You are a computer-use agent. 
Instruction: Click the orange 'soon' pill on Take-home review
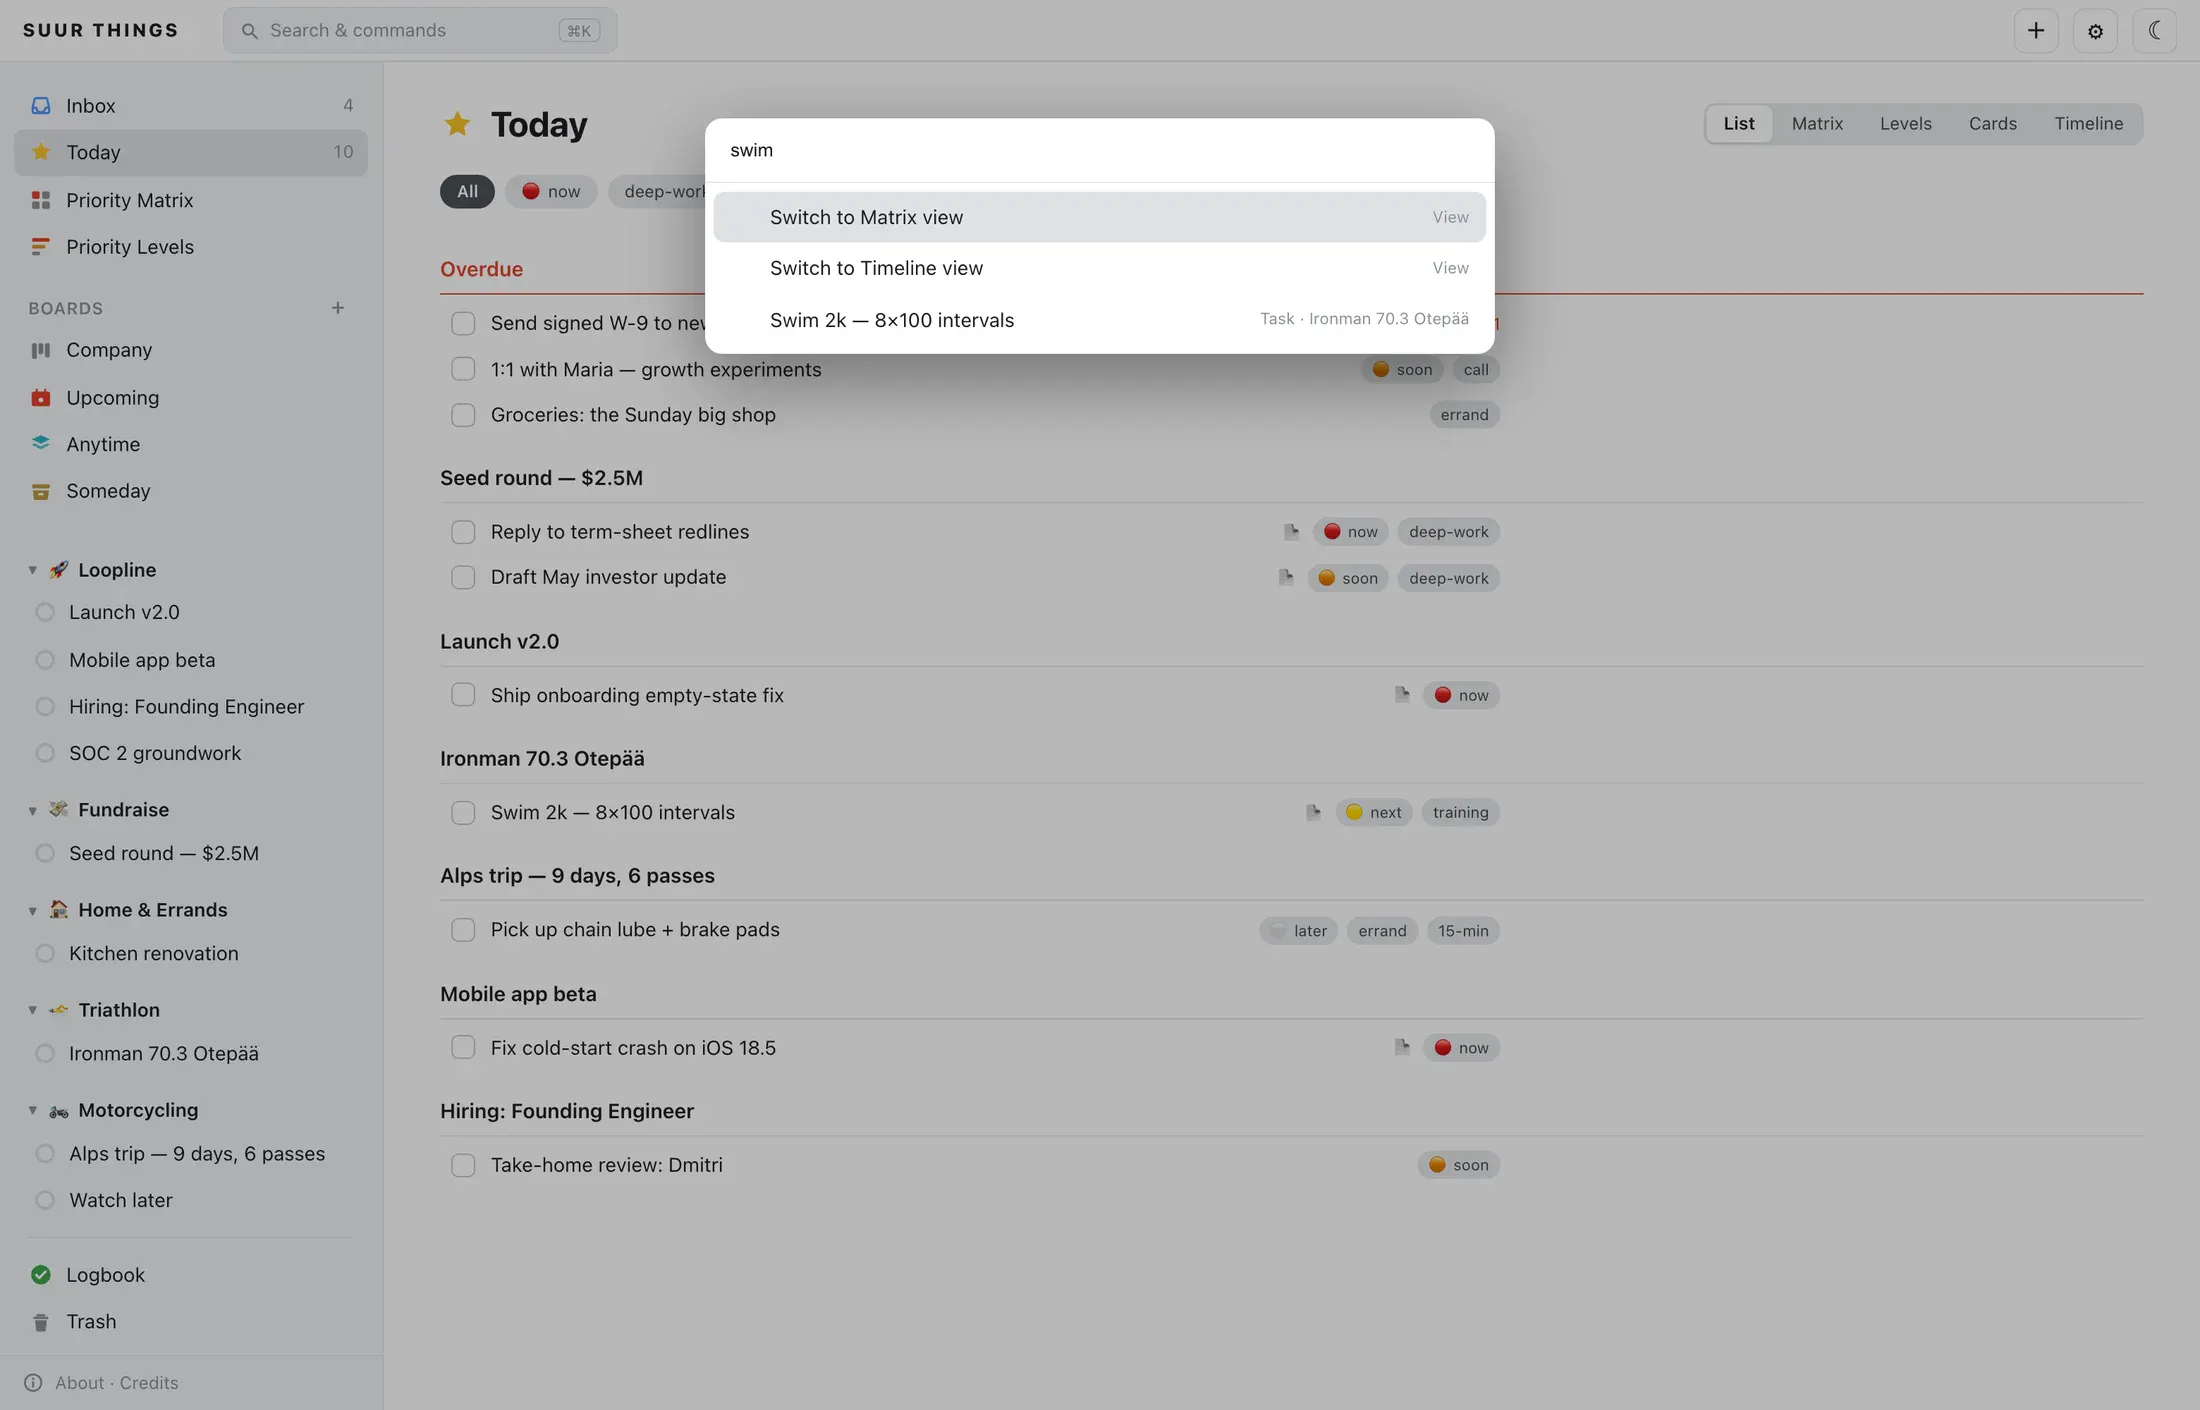click(1458, 1165)
